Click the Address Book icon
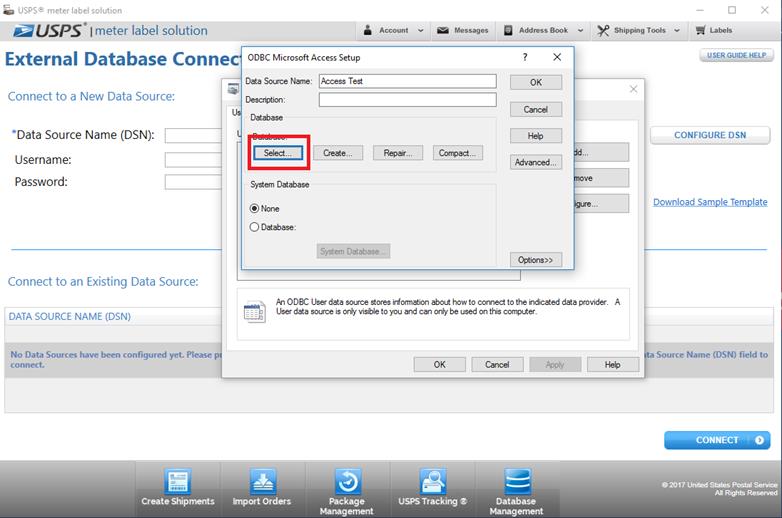Screen dimensions: 782x518 tap(508, 30)
